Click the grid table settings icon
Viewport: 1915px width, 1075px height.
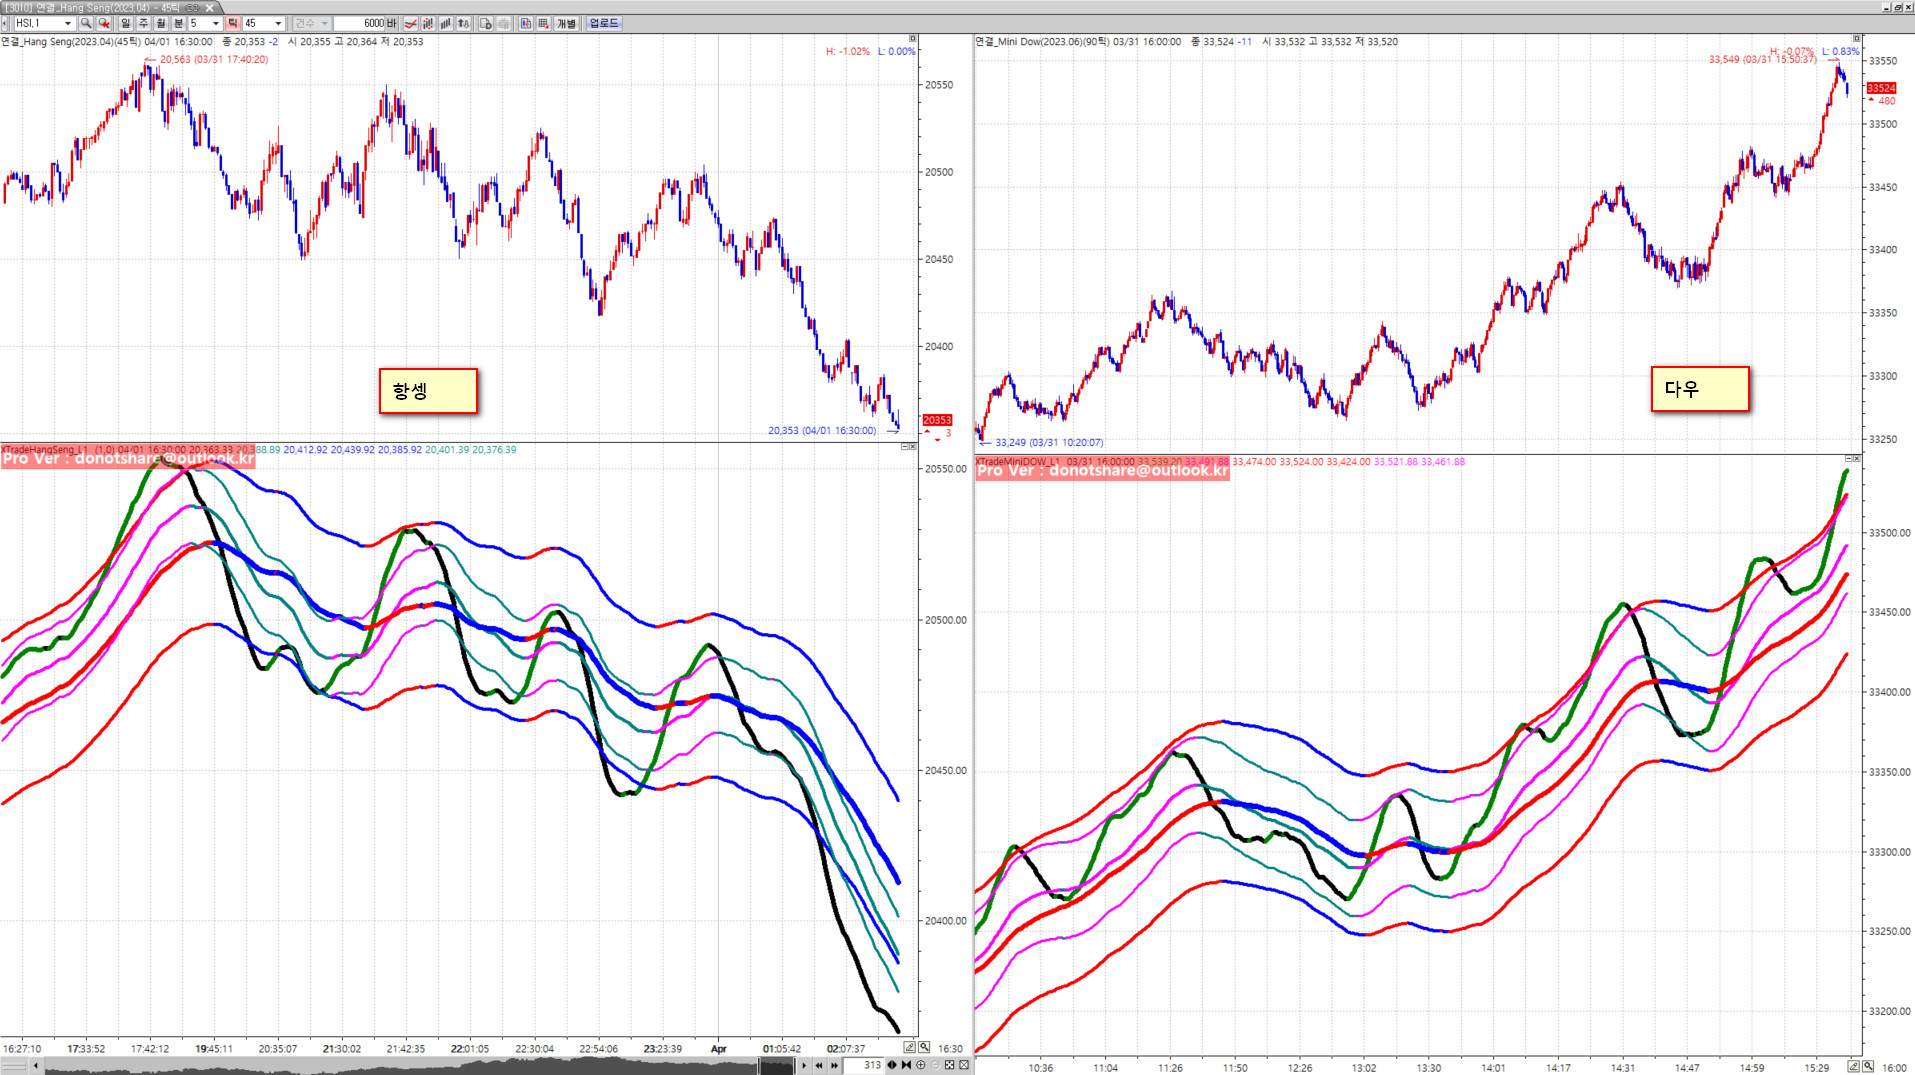544,23
